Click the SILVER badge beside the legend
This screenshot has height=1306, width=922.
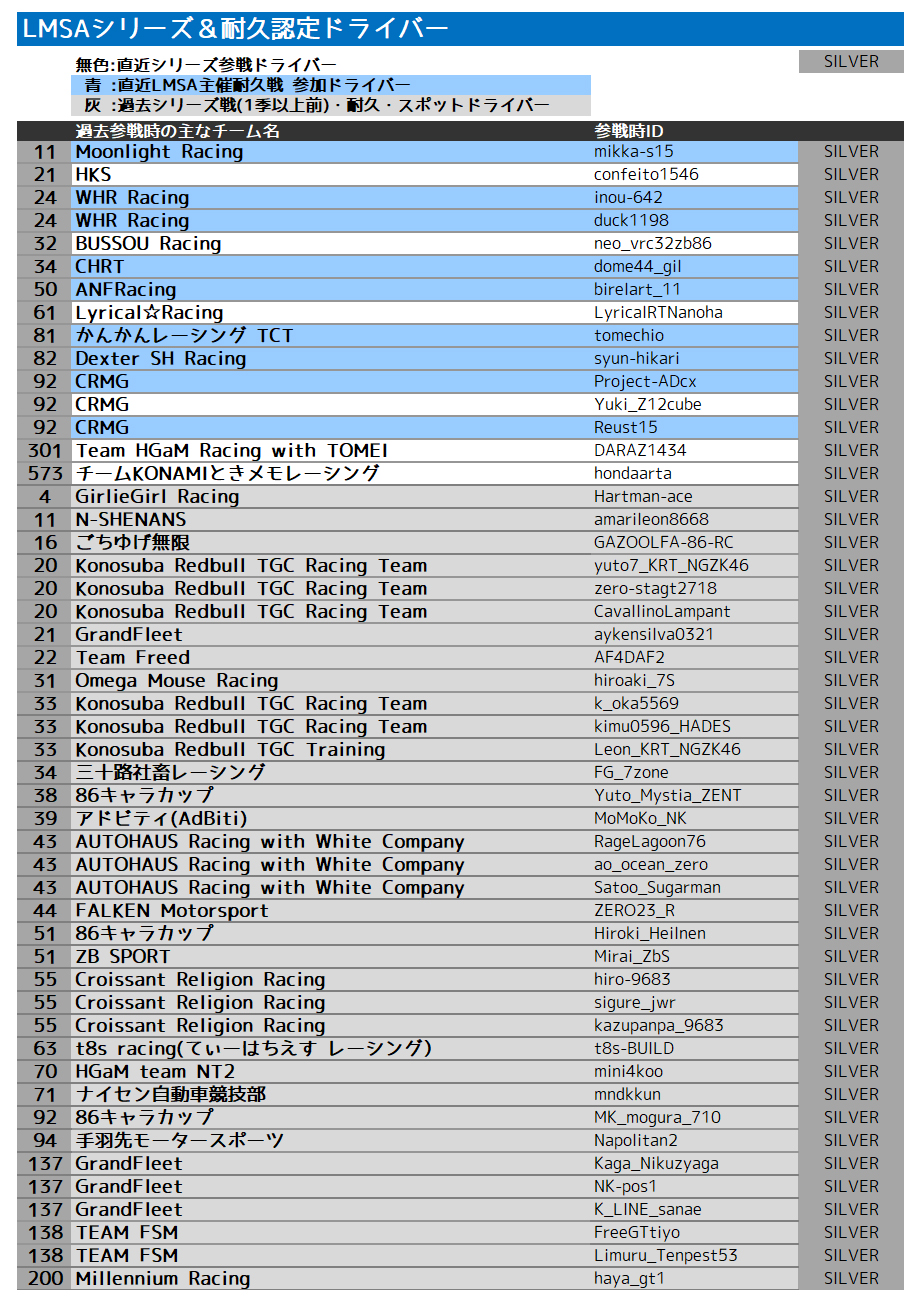click(851, 62)
